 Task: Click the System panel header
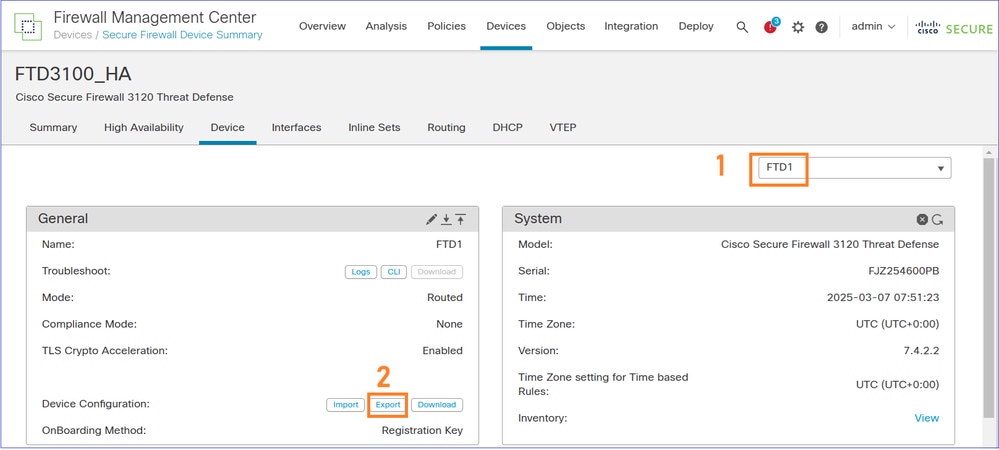[728, 219]
